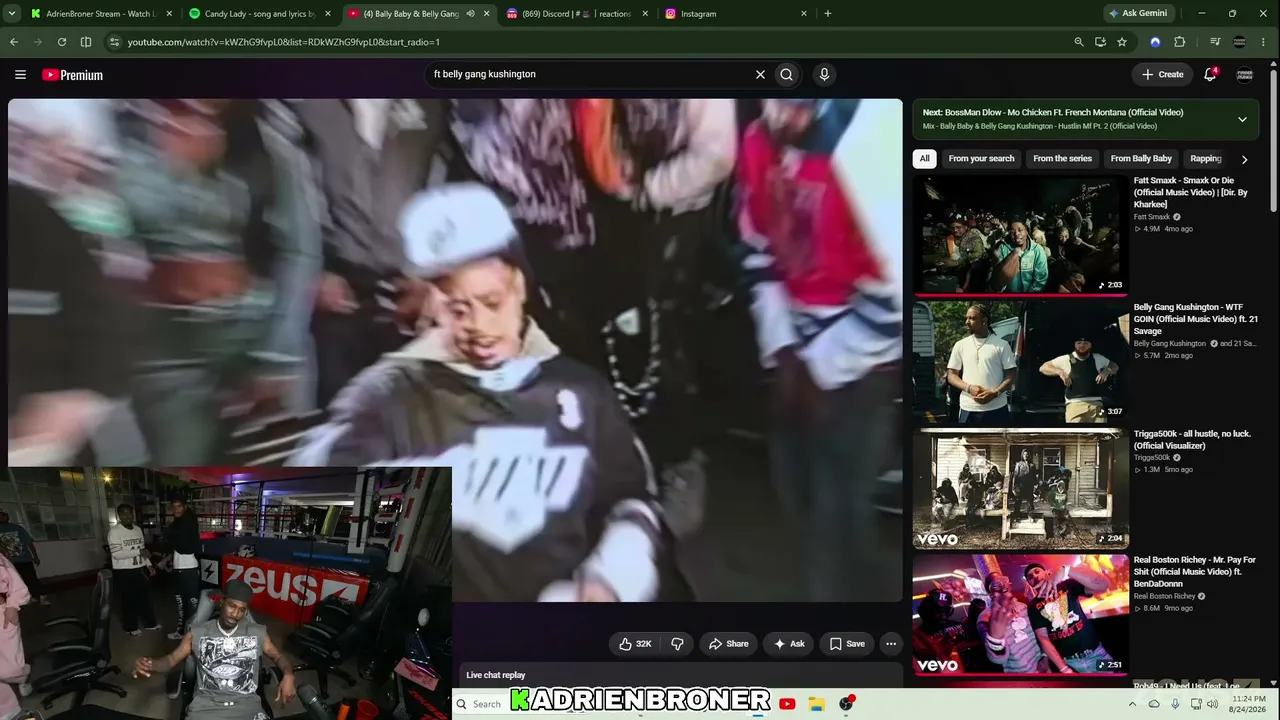Open Fatt Smaxk Smaxk Or Die thumbnail
This screenshot has width=1280, height=720.
coord(1020,235)
